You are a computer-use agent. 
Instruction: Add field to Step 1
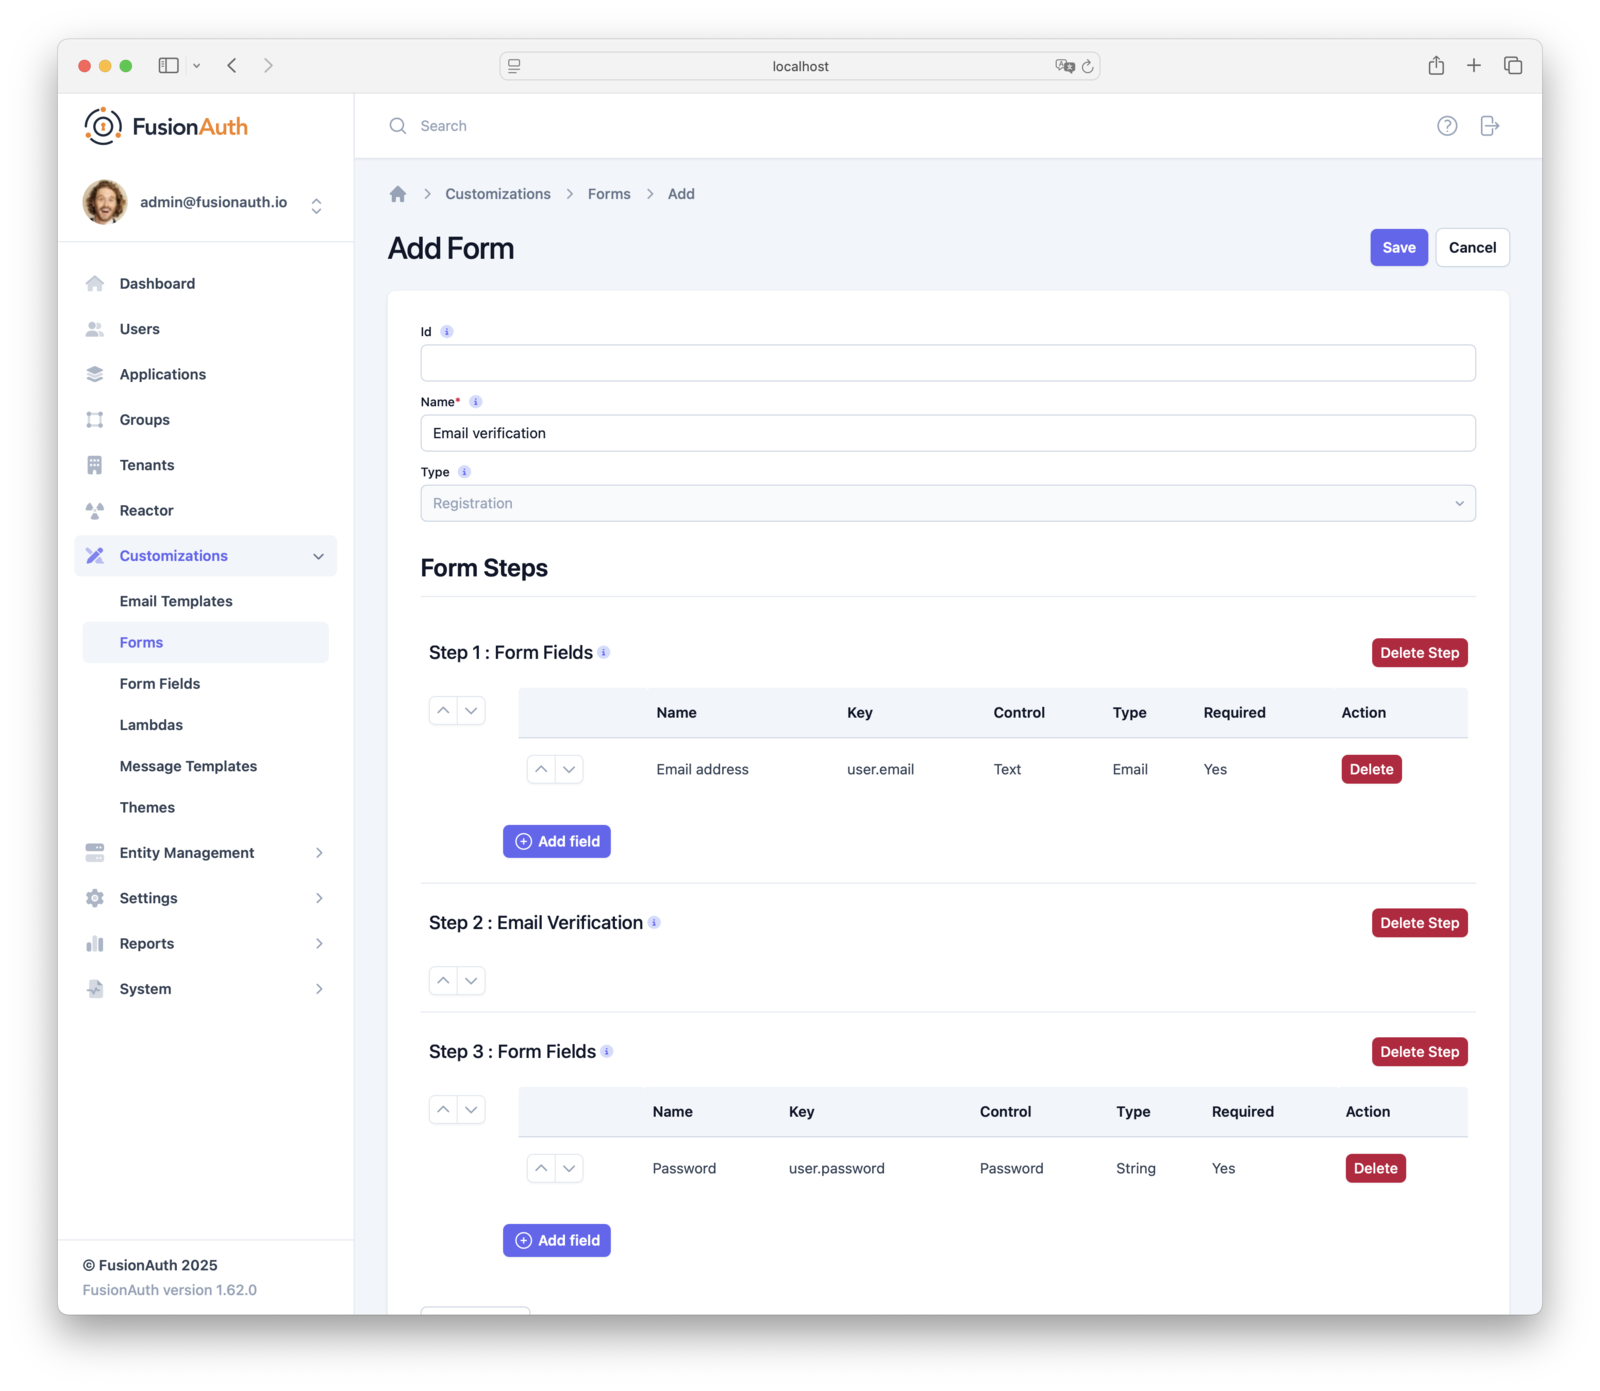click(557, 842)
